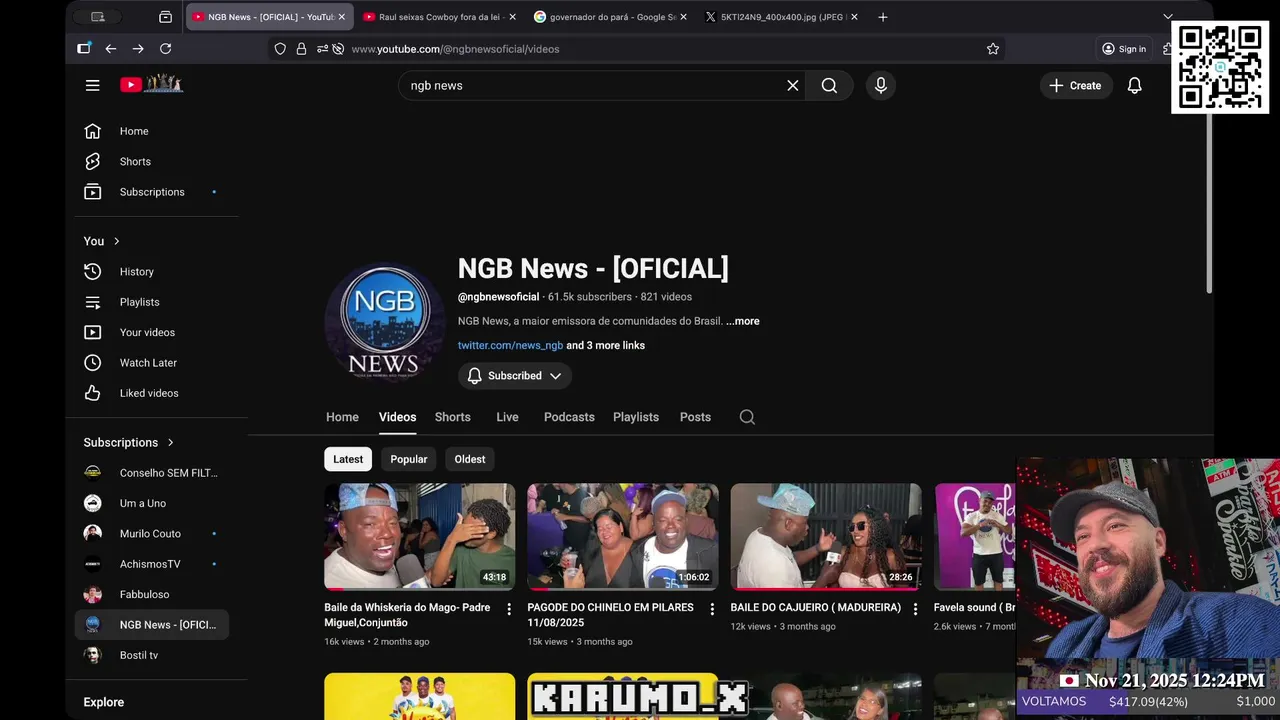1280x720 pixels.
Task: Open the twitter.com/news_ngb link
Action: point(510,345)
